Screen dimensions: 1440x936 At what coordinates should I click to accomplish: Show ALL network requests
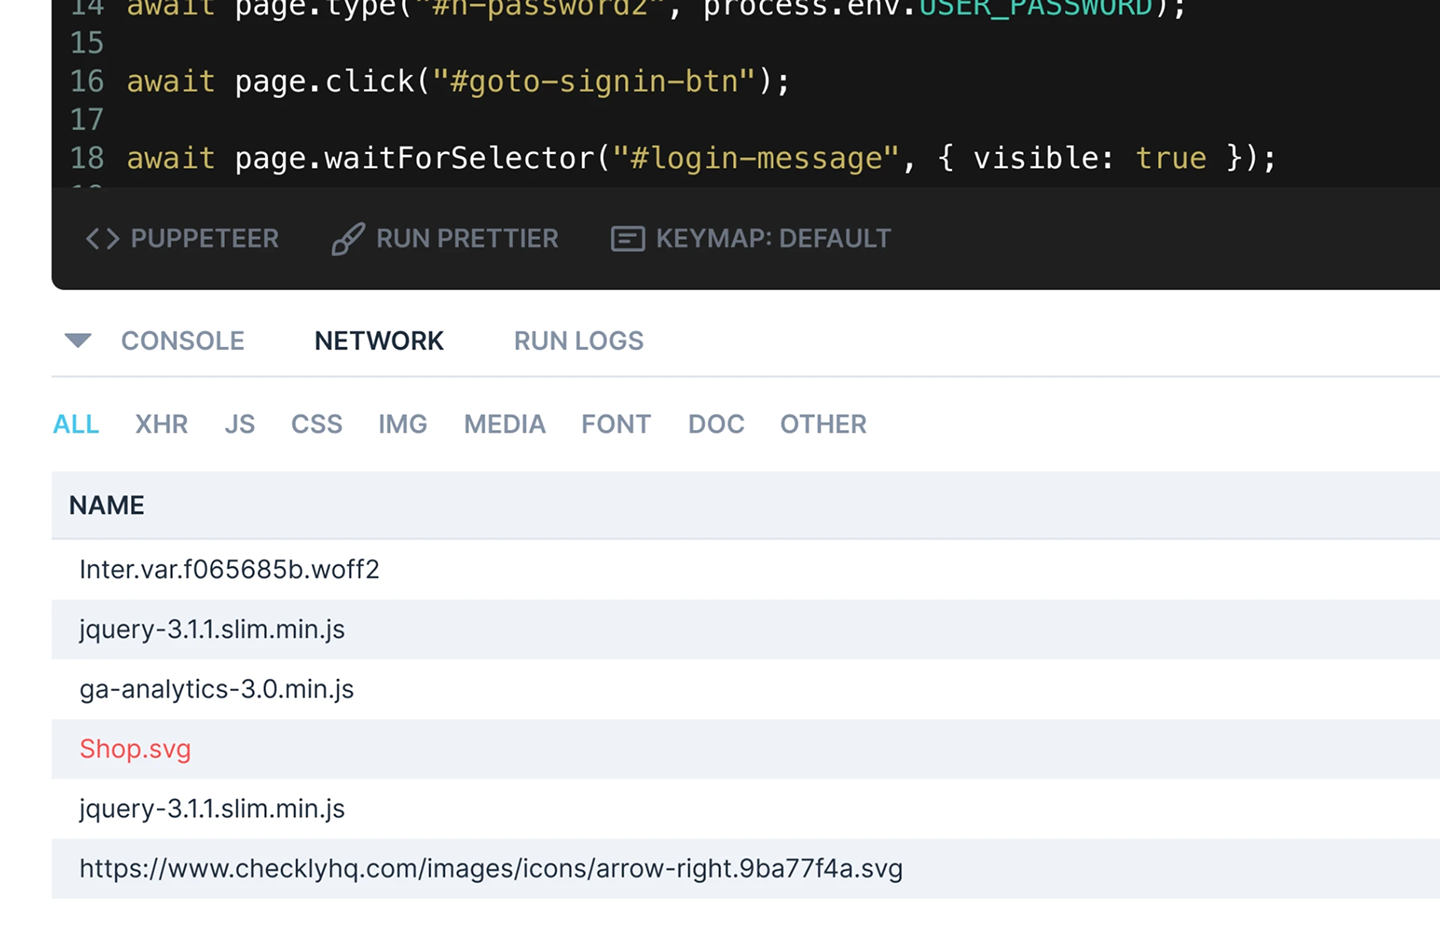pyautogui.click(x=76, y=424)
